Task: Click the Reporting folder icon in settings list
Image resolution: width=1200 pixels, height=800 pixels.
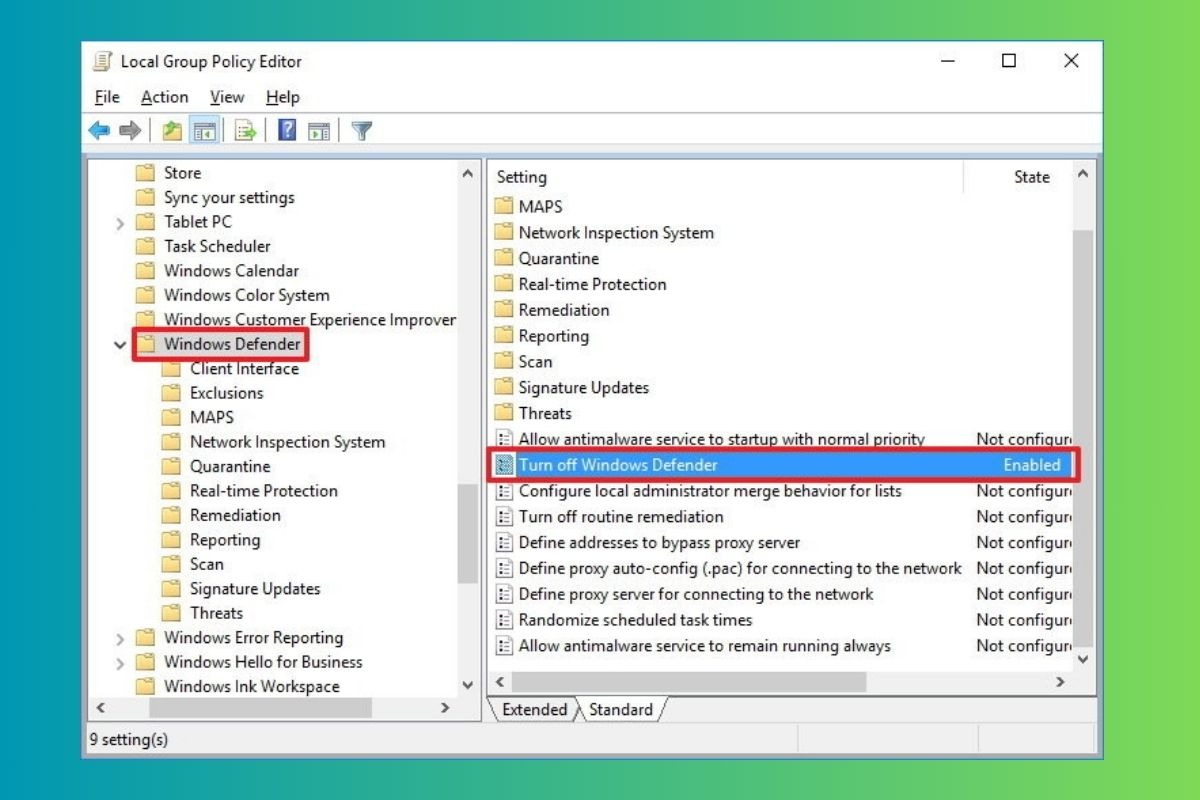Action: coord(504,336)
